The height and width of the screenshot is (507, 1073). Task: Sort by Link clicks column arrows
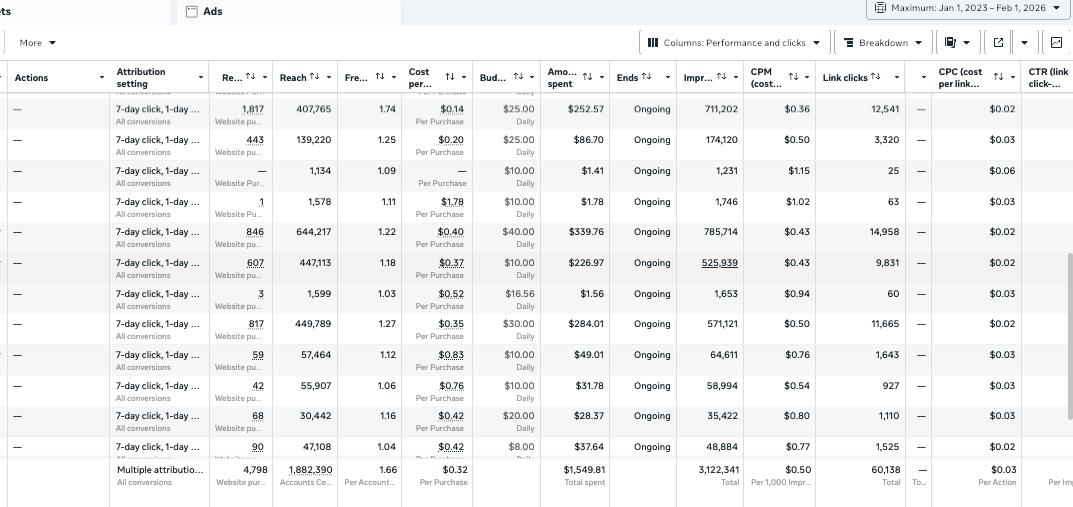tap(876, 77)
